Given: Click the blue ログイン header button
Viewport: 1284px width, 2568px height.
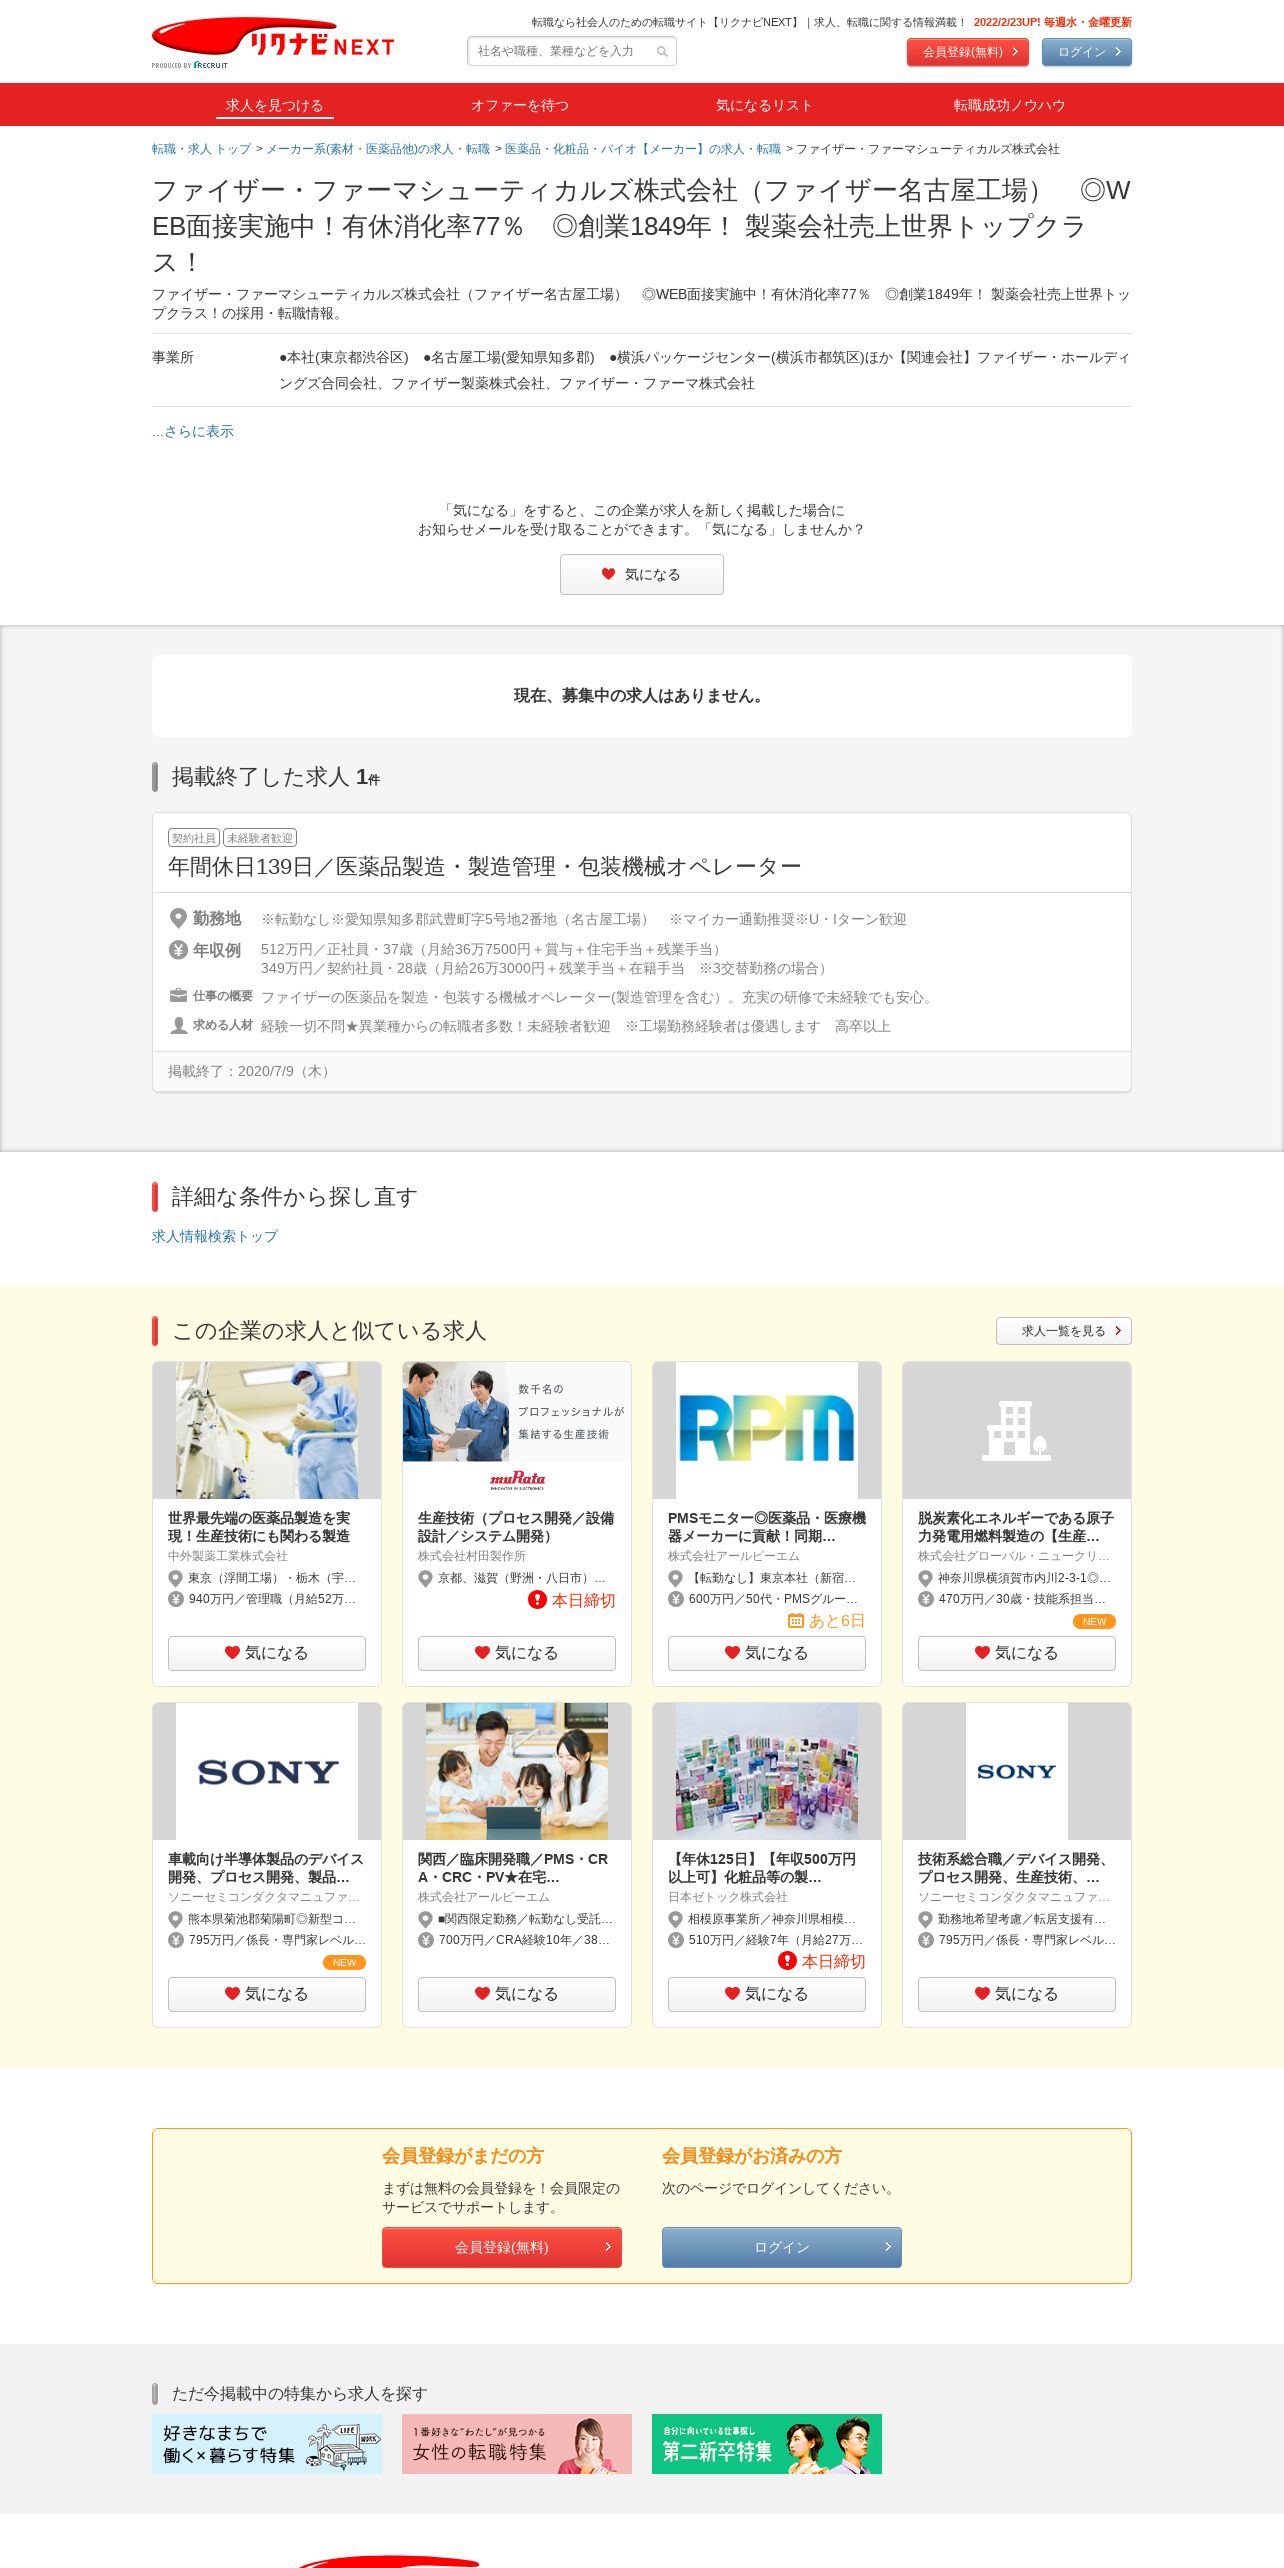Looking at the screenshot, I should pos(1087,52).
